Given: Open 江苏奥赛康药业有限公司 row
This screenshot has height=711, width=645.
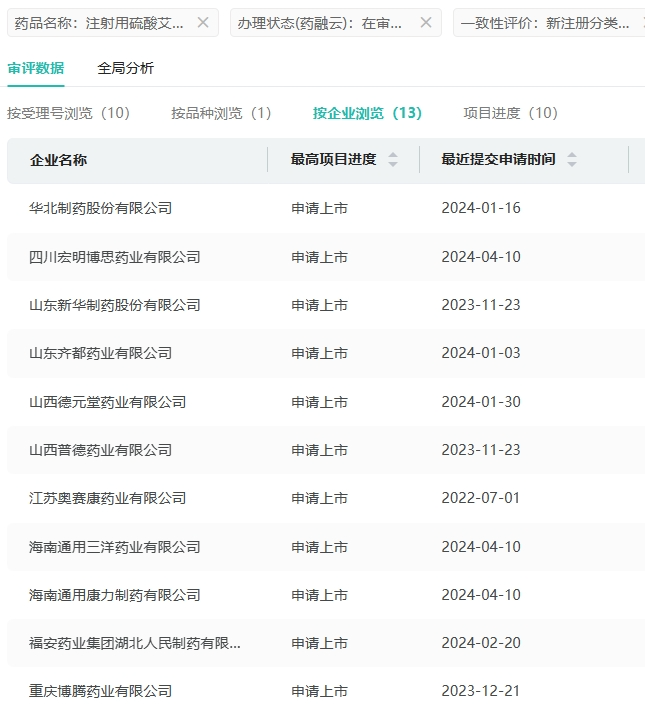Looking at the screenshot, I should point(326,498).
